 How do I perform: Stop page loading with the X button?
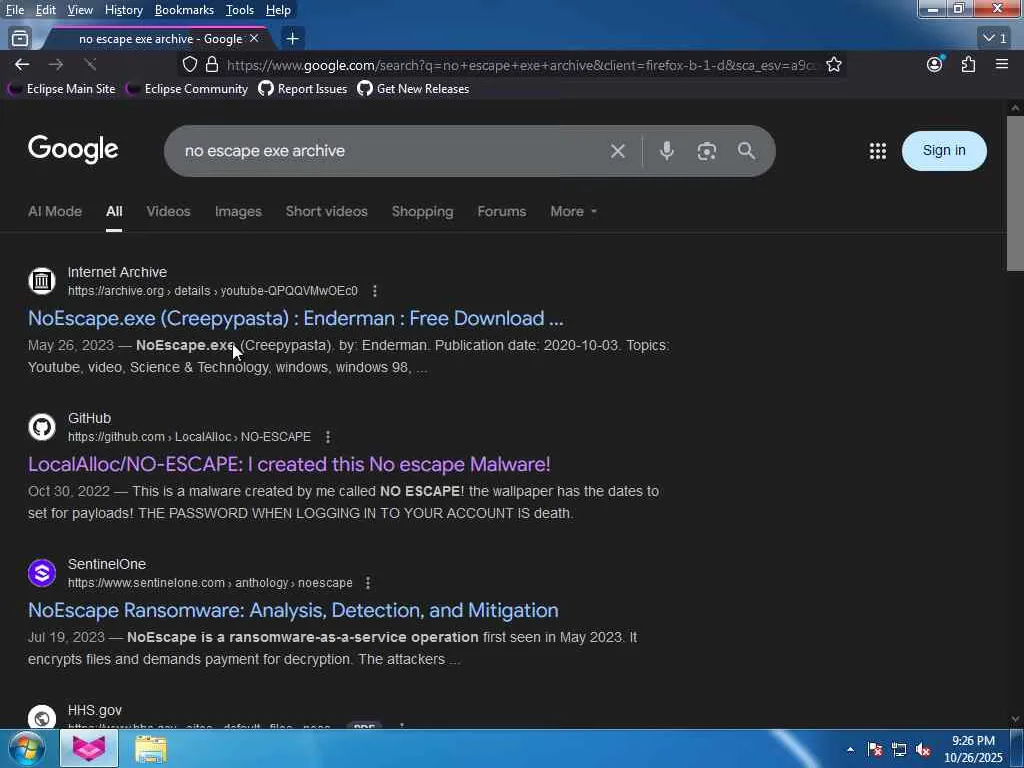click(x=90, y=64)
